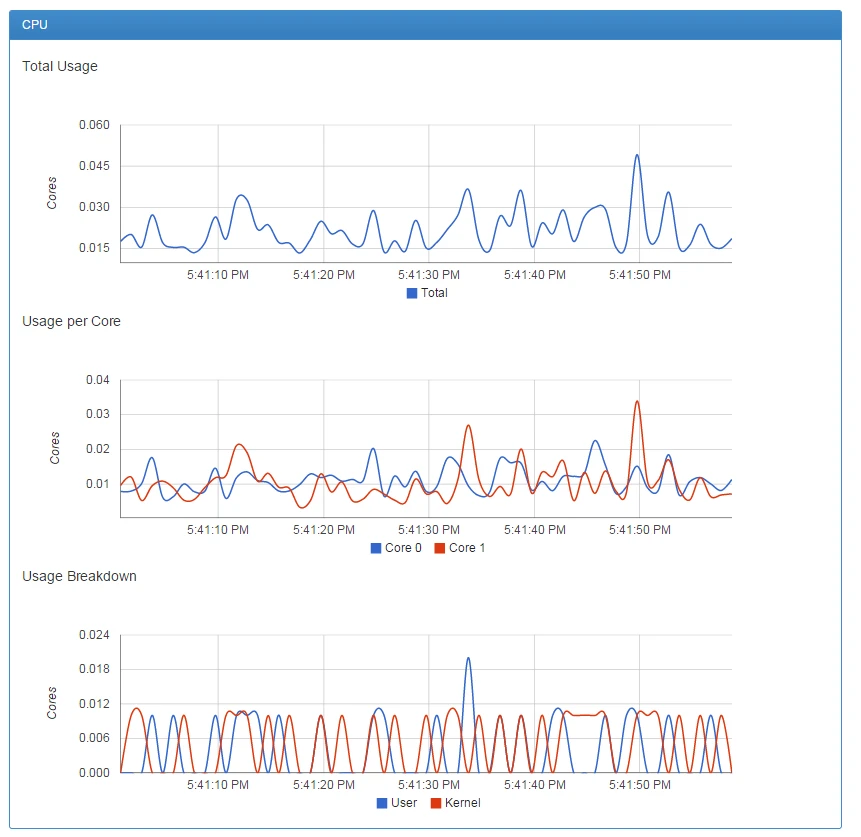Click the 0.024 label on Usage Breakdown axis

pyautogui.click(x=94, y=635)
